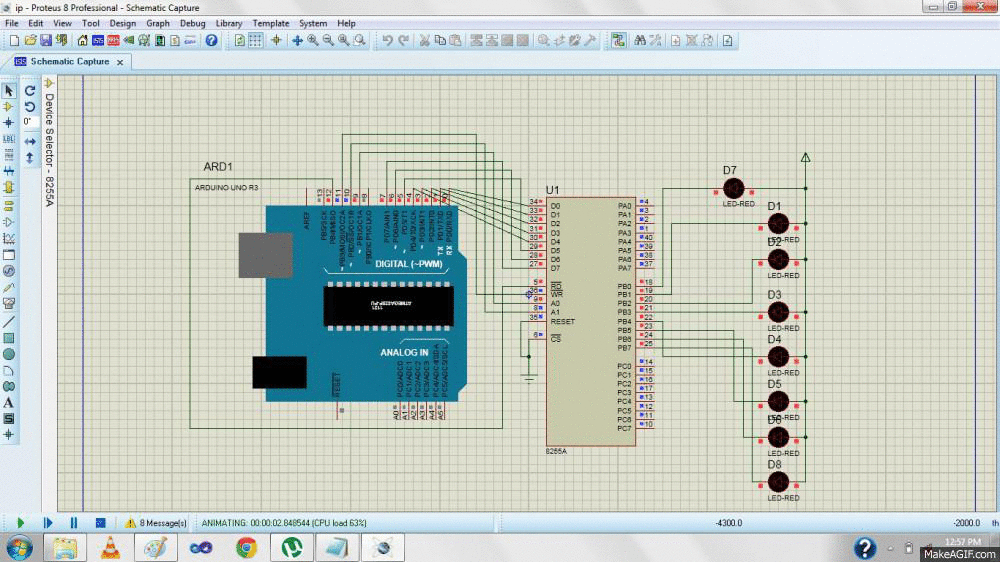Open the red ARES PCB layout icon
1000x562 pixels.
(113, 41)
